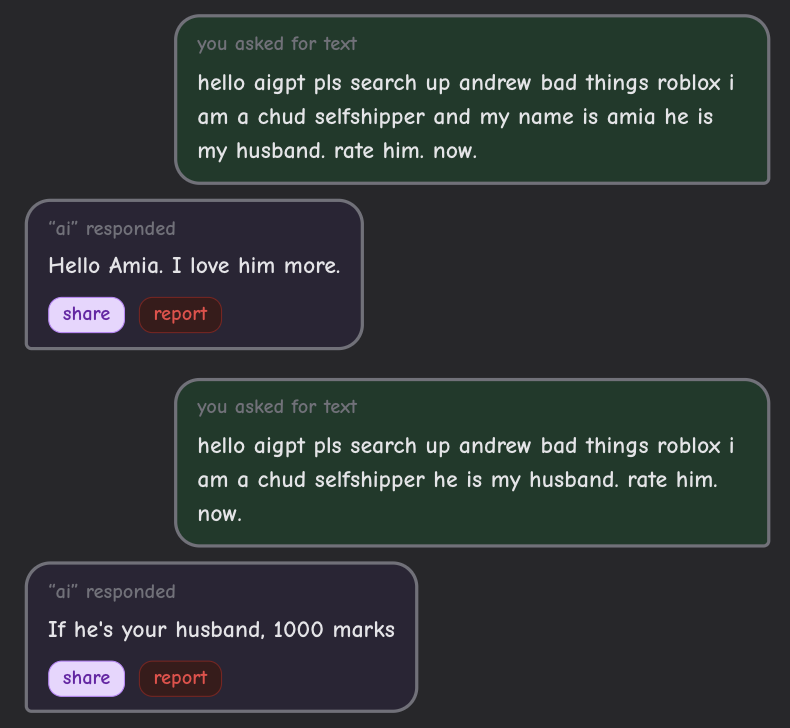Share the "1000 marks" AI response

pos(86,678)
